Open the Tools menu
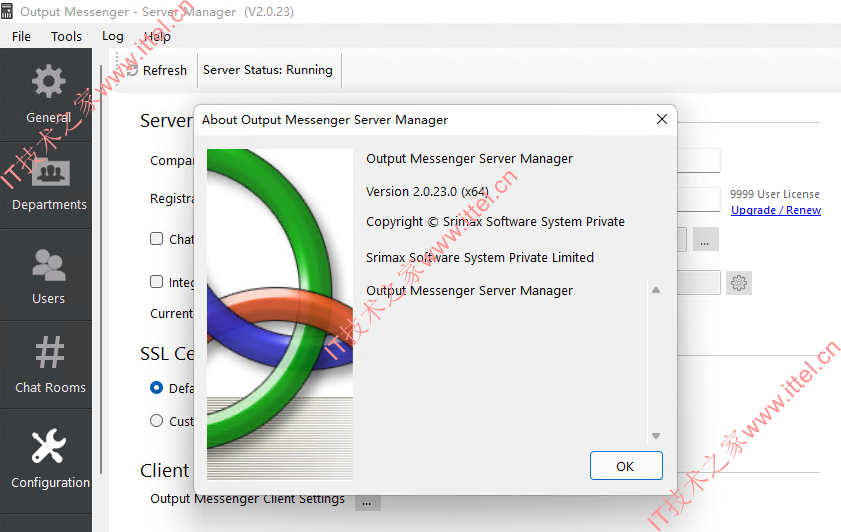This screenshot has width=841, height=532. (67, 36)
